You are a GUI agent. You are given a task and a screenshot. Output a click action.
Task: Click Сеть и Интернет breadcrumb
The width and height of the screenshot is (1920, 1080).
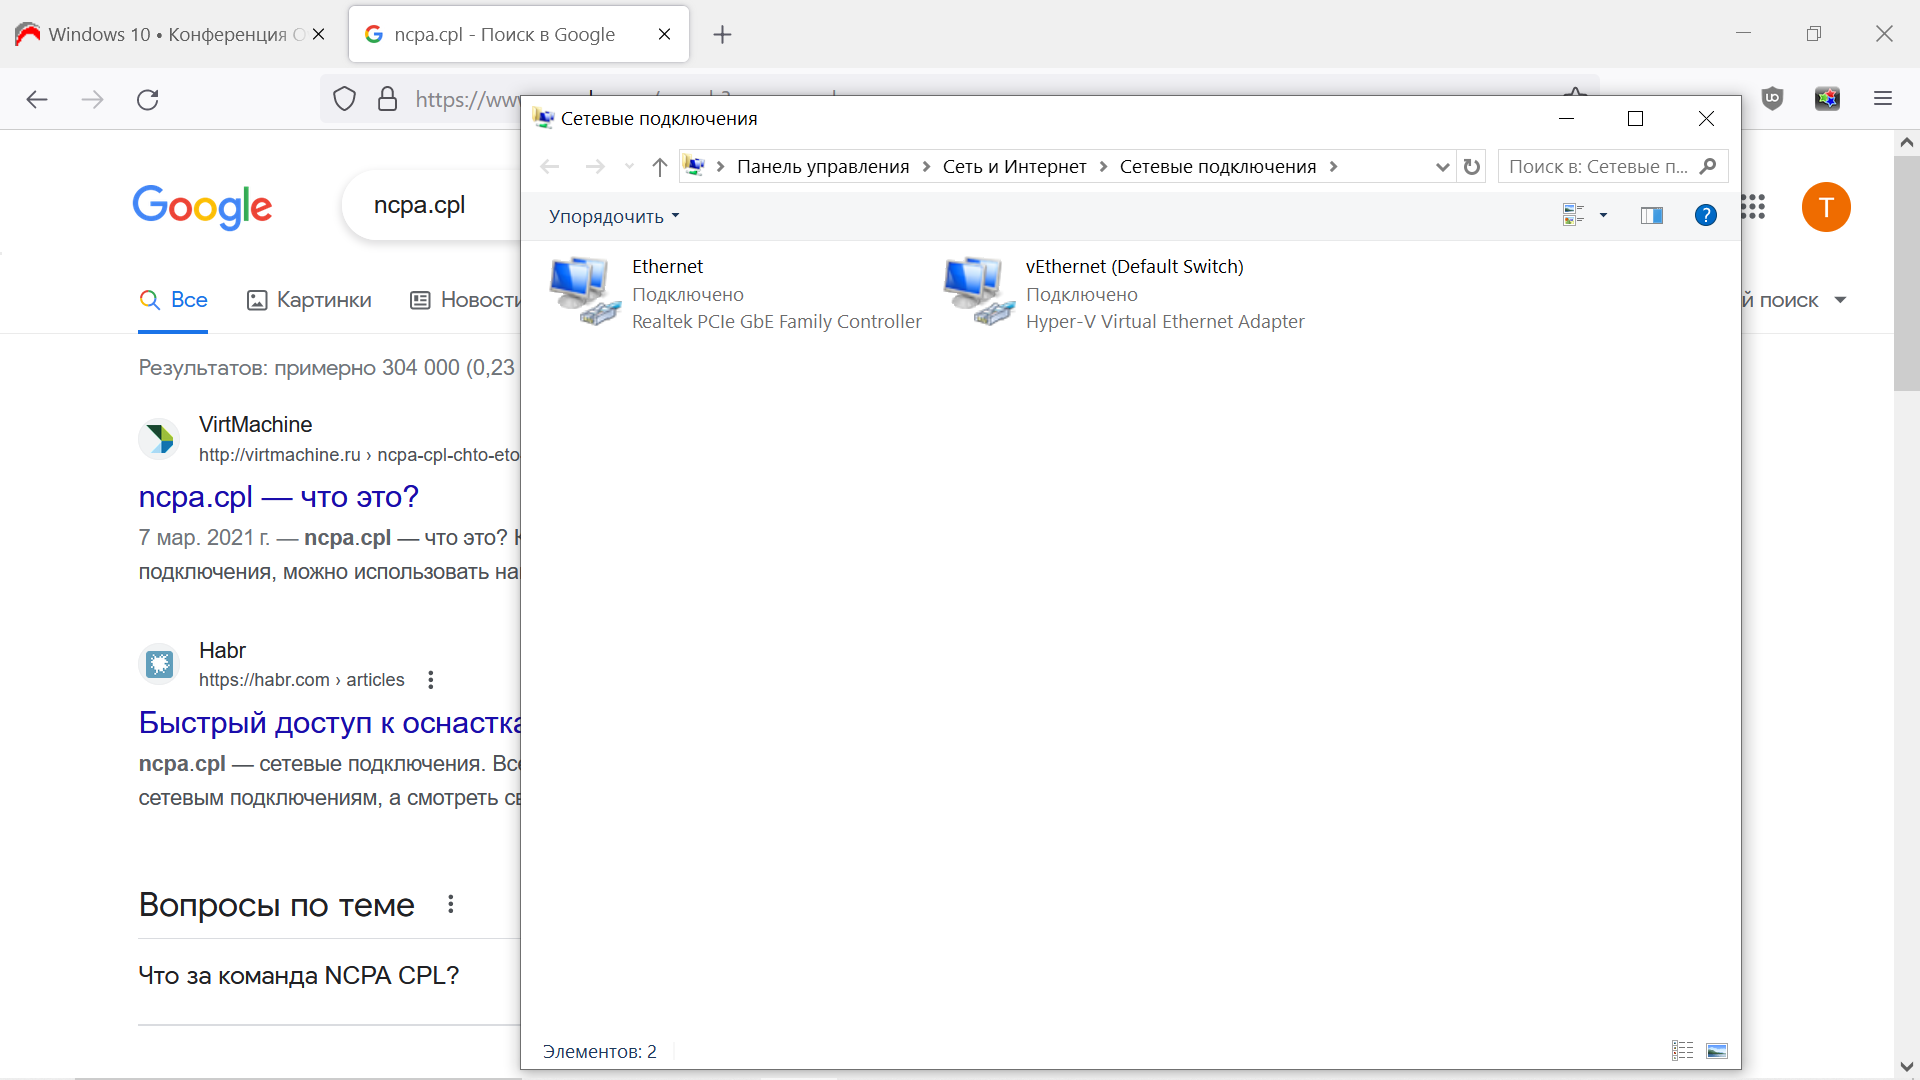tap(1014, 167)
